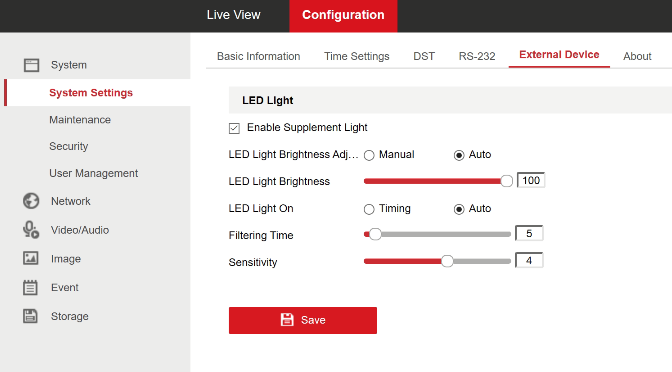This screenshot has height=372, width=672.
Task: Click the Event calendar icon
Action: tap(30, 288)
